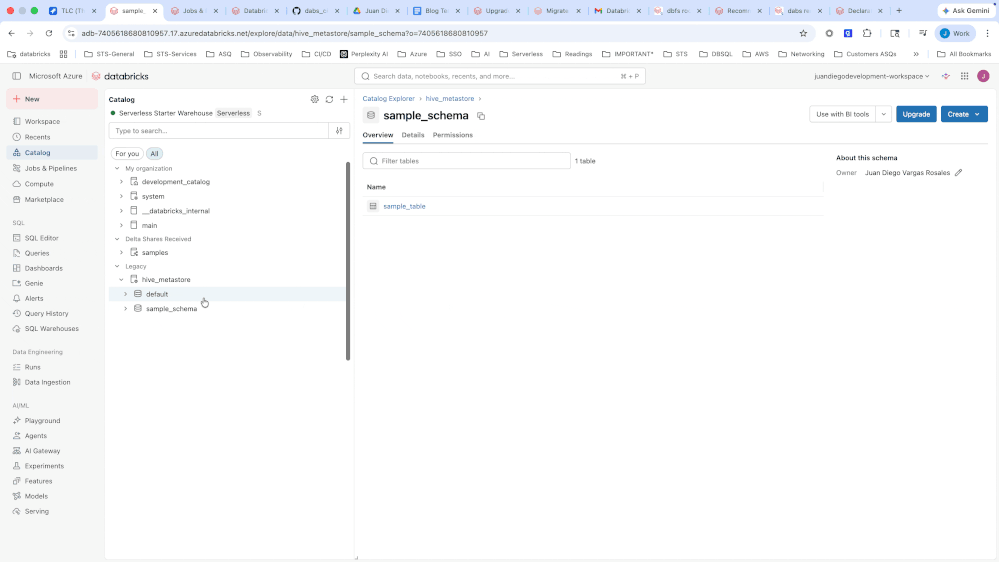Open the Databricks apps grid icon
The width and height of the screenshot is (999, 562).
tap(965, 76)
